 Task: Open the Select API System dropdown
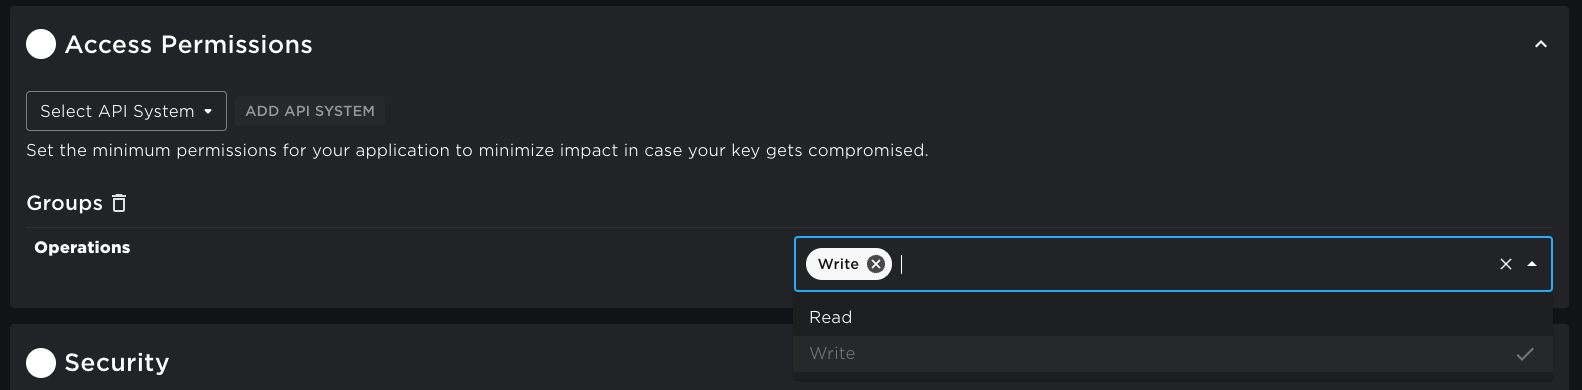click(126, 111)
